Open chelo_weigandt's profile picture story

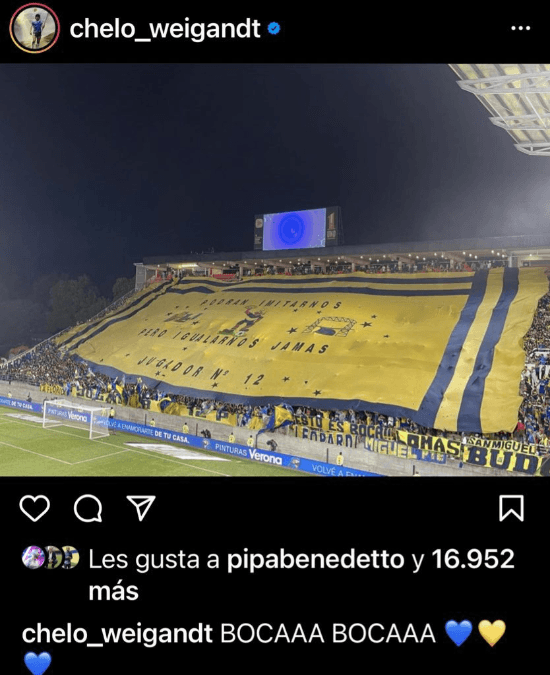click(34, 28)
